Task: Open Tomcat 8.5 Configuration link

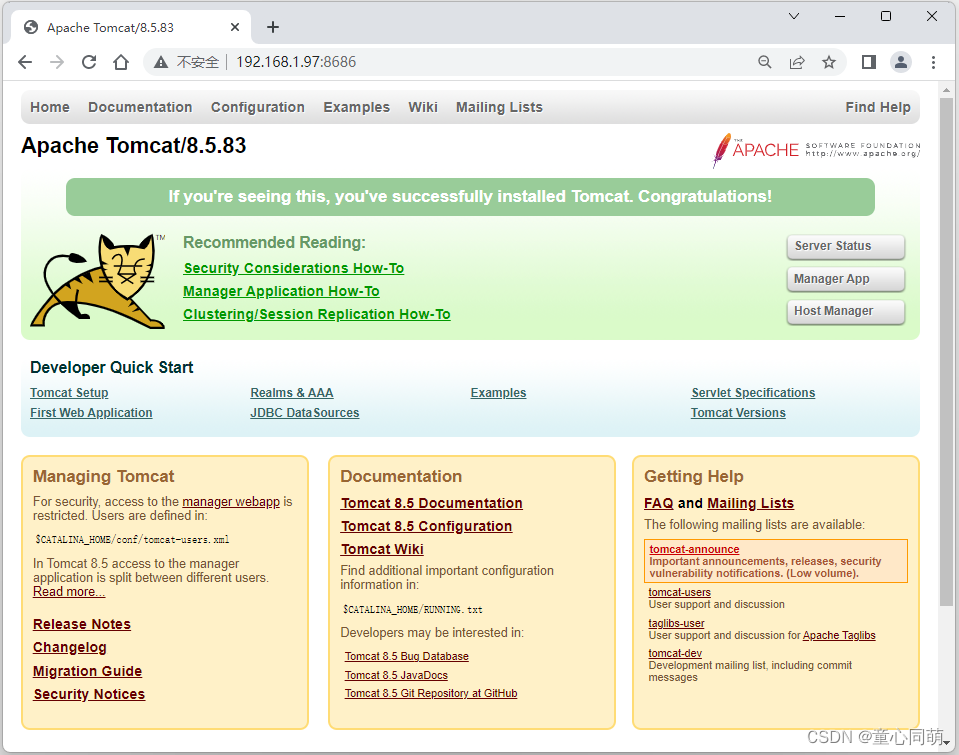Action: point(426,526)
